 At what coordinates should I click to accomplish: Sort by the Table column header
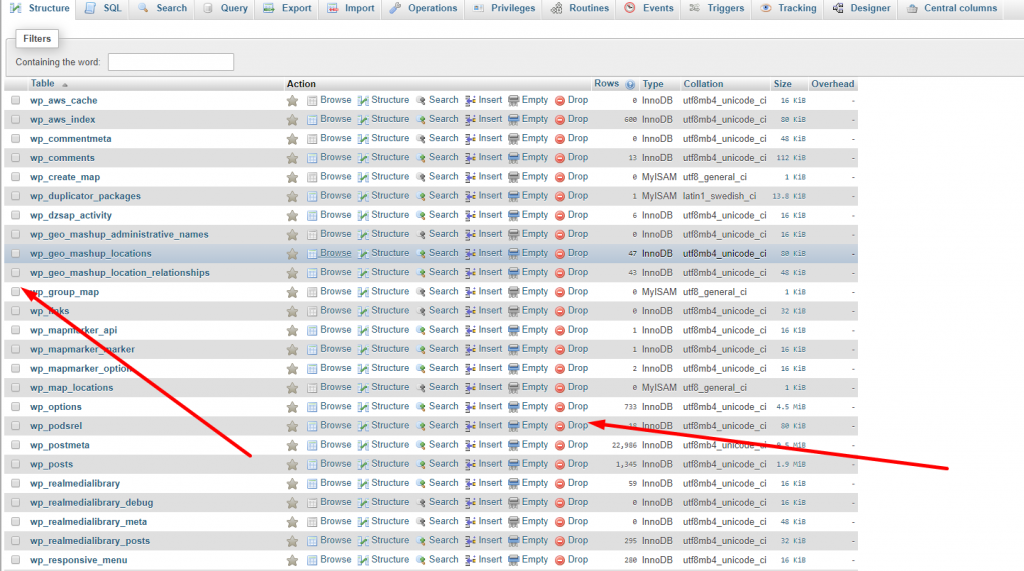42,84
